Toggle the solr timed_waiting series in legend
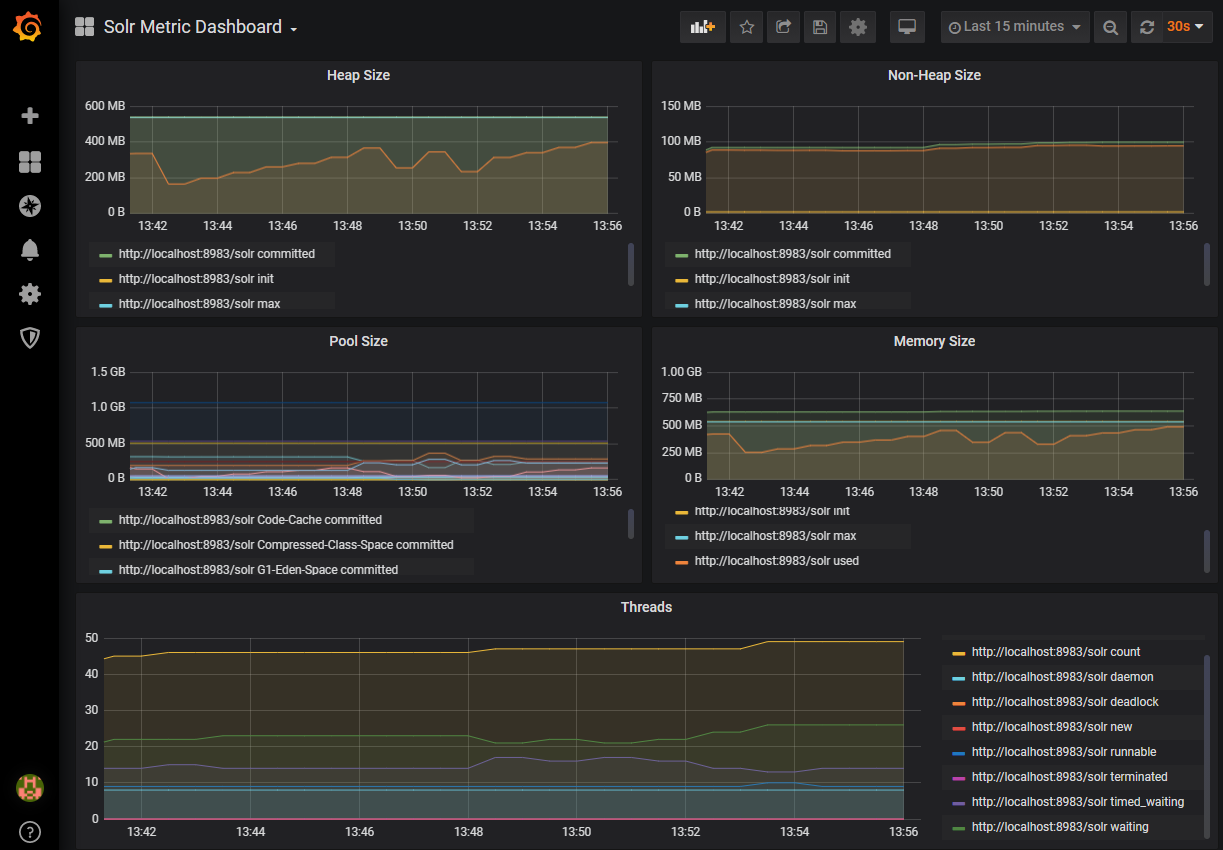1223x850 pixels. (1077, 802)
